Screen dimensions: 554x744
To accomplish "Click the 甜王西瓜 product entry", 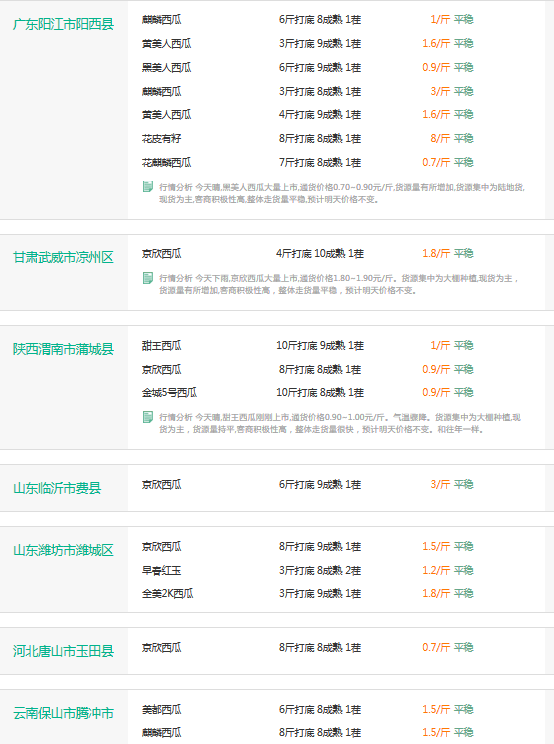I will coord(161,345).
